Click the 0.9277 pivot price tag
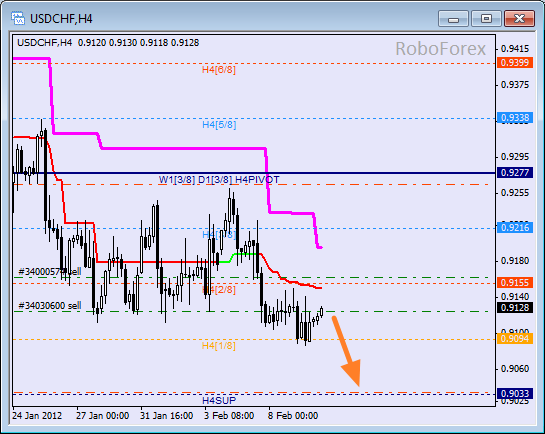The width and height of the screenshot is (545, 434). click(515, 173)
